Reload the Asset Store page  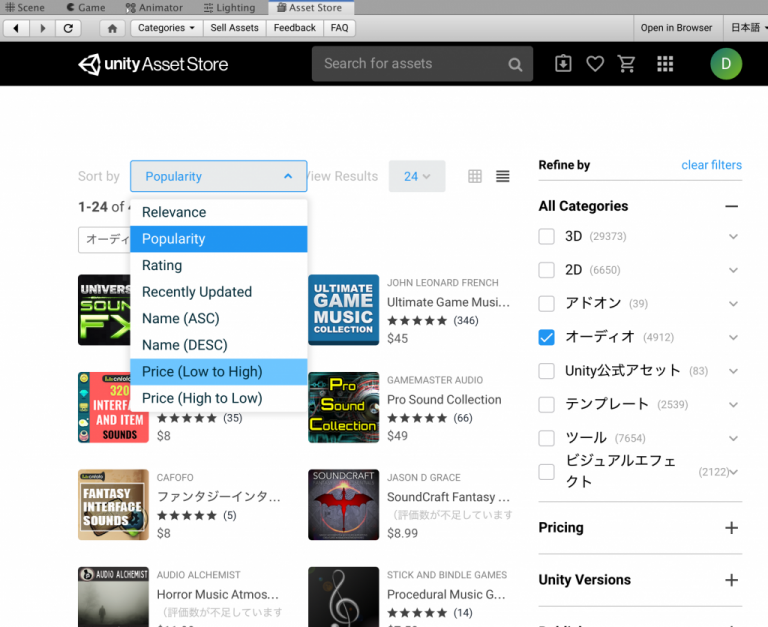67,28
